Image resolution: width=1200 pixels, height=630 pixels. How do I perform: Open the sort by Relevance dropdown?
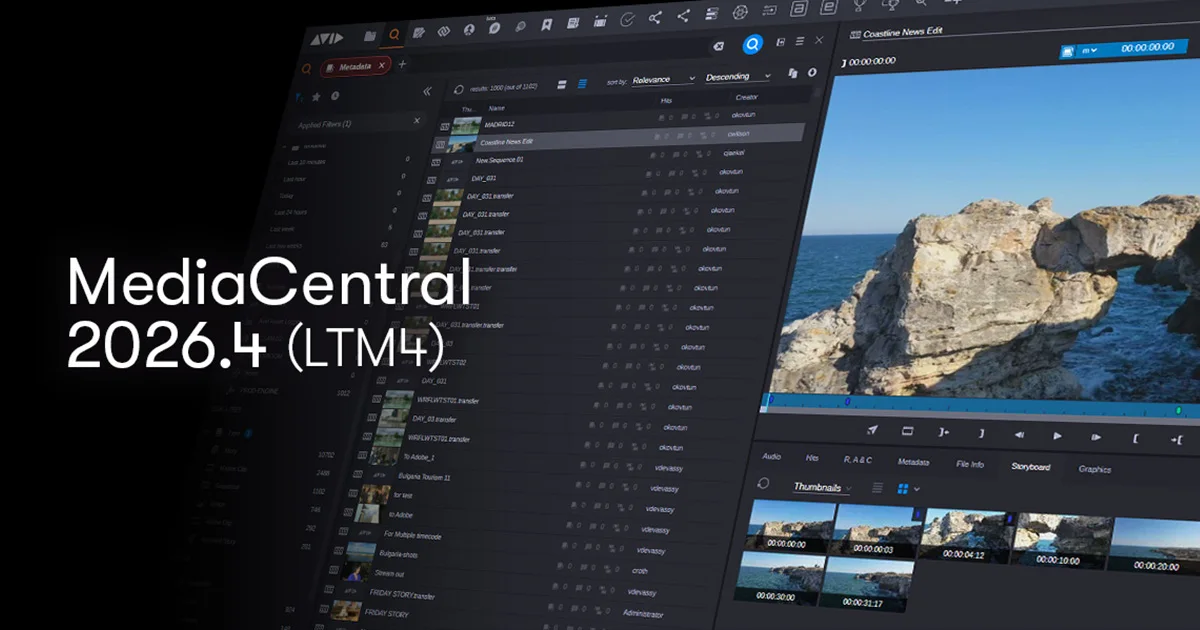click(664, 78)
